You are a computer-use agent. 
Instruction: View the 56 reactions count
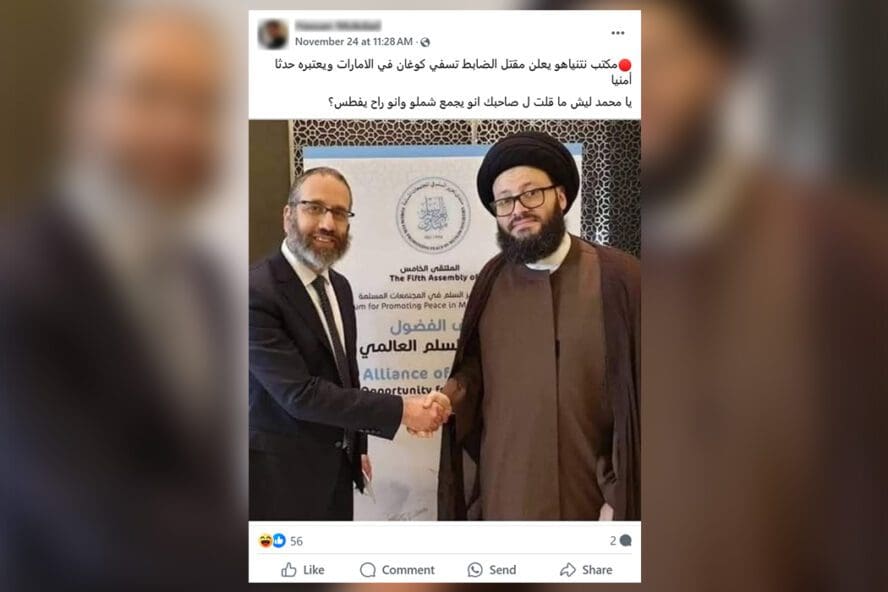pos(296,541)
